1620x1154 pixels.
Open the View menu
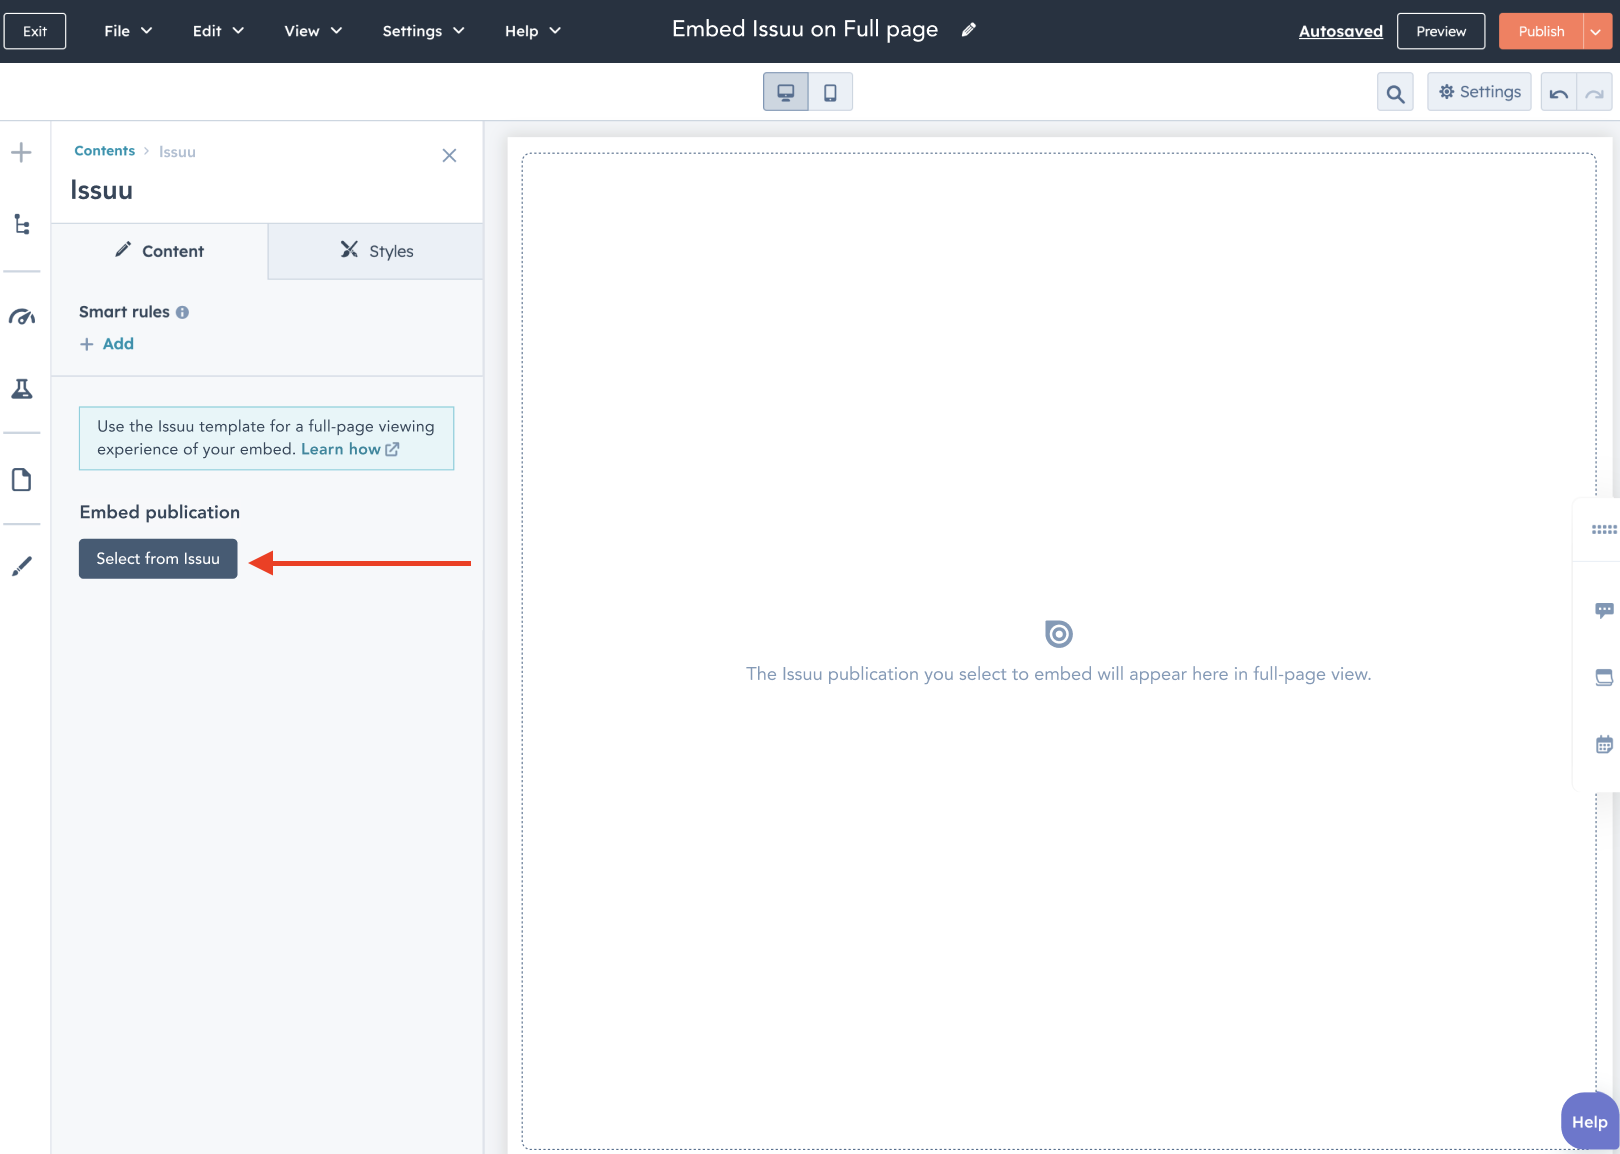click(313, 31)
